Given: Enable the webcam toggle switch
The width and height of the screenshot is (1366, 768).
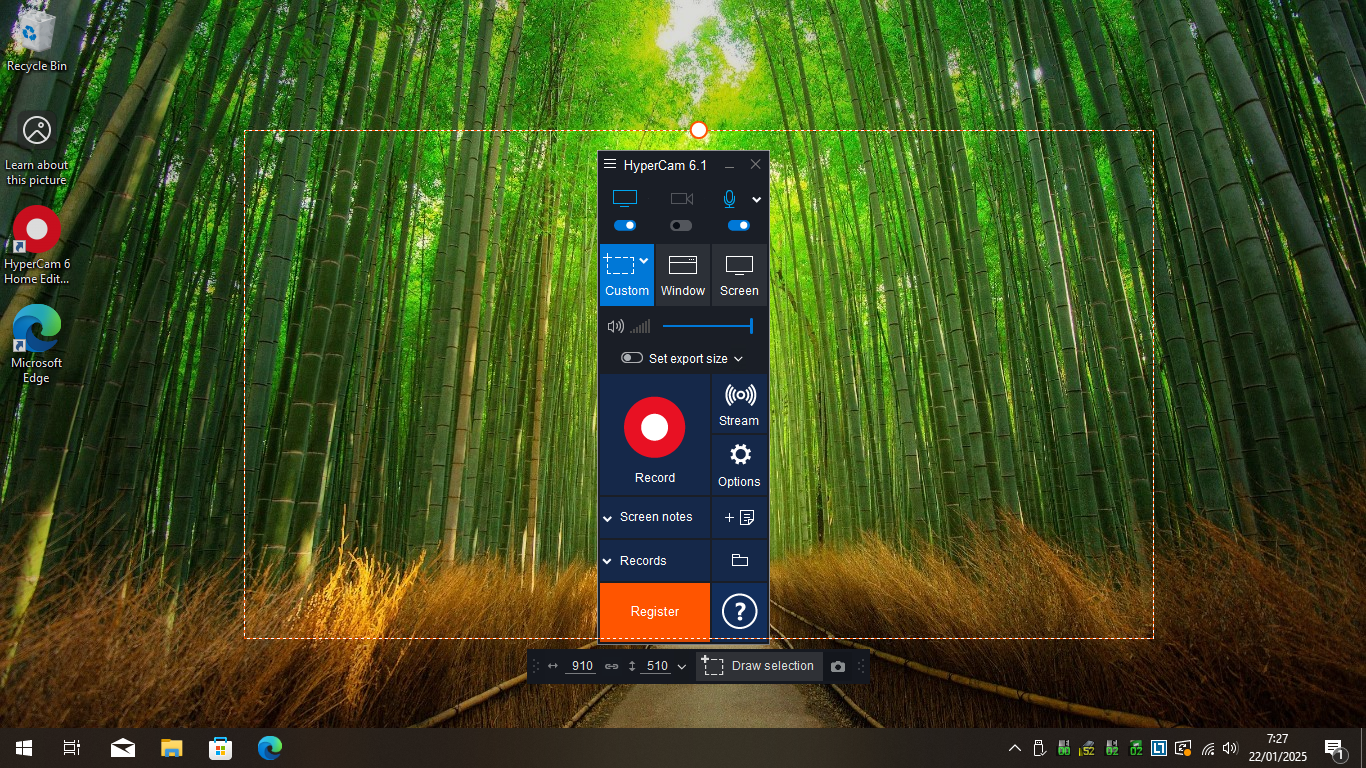Looking at the screenshot, I should coord(681,225).
